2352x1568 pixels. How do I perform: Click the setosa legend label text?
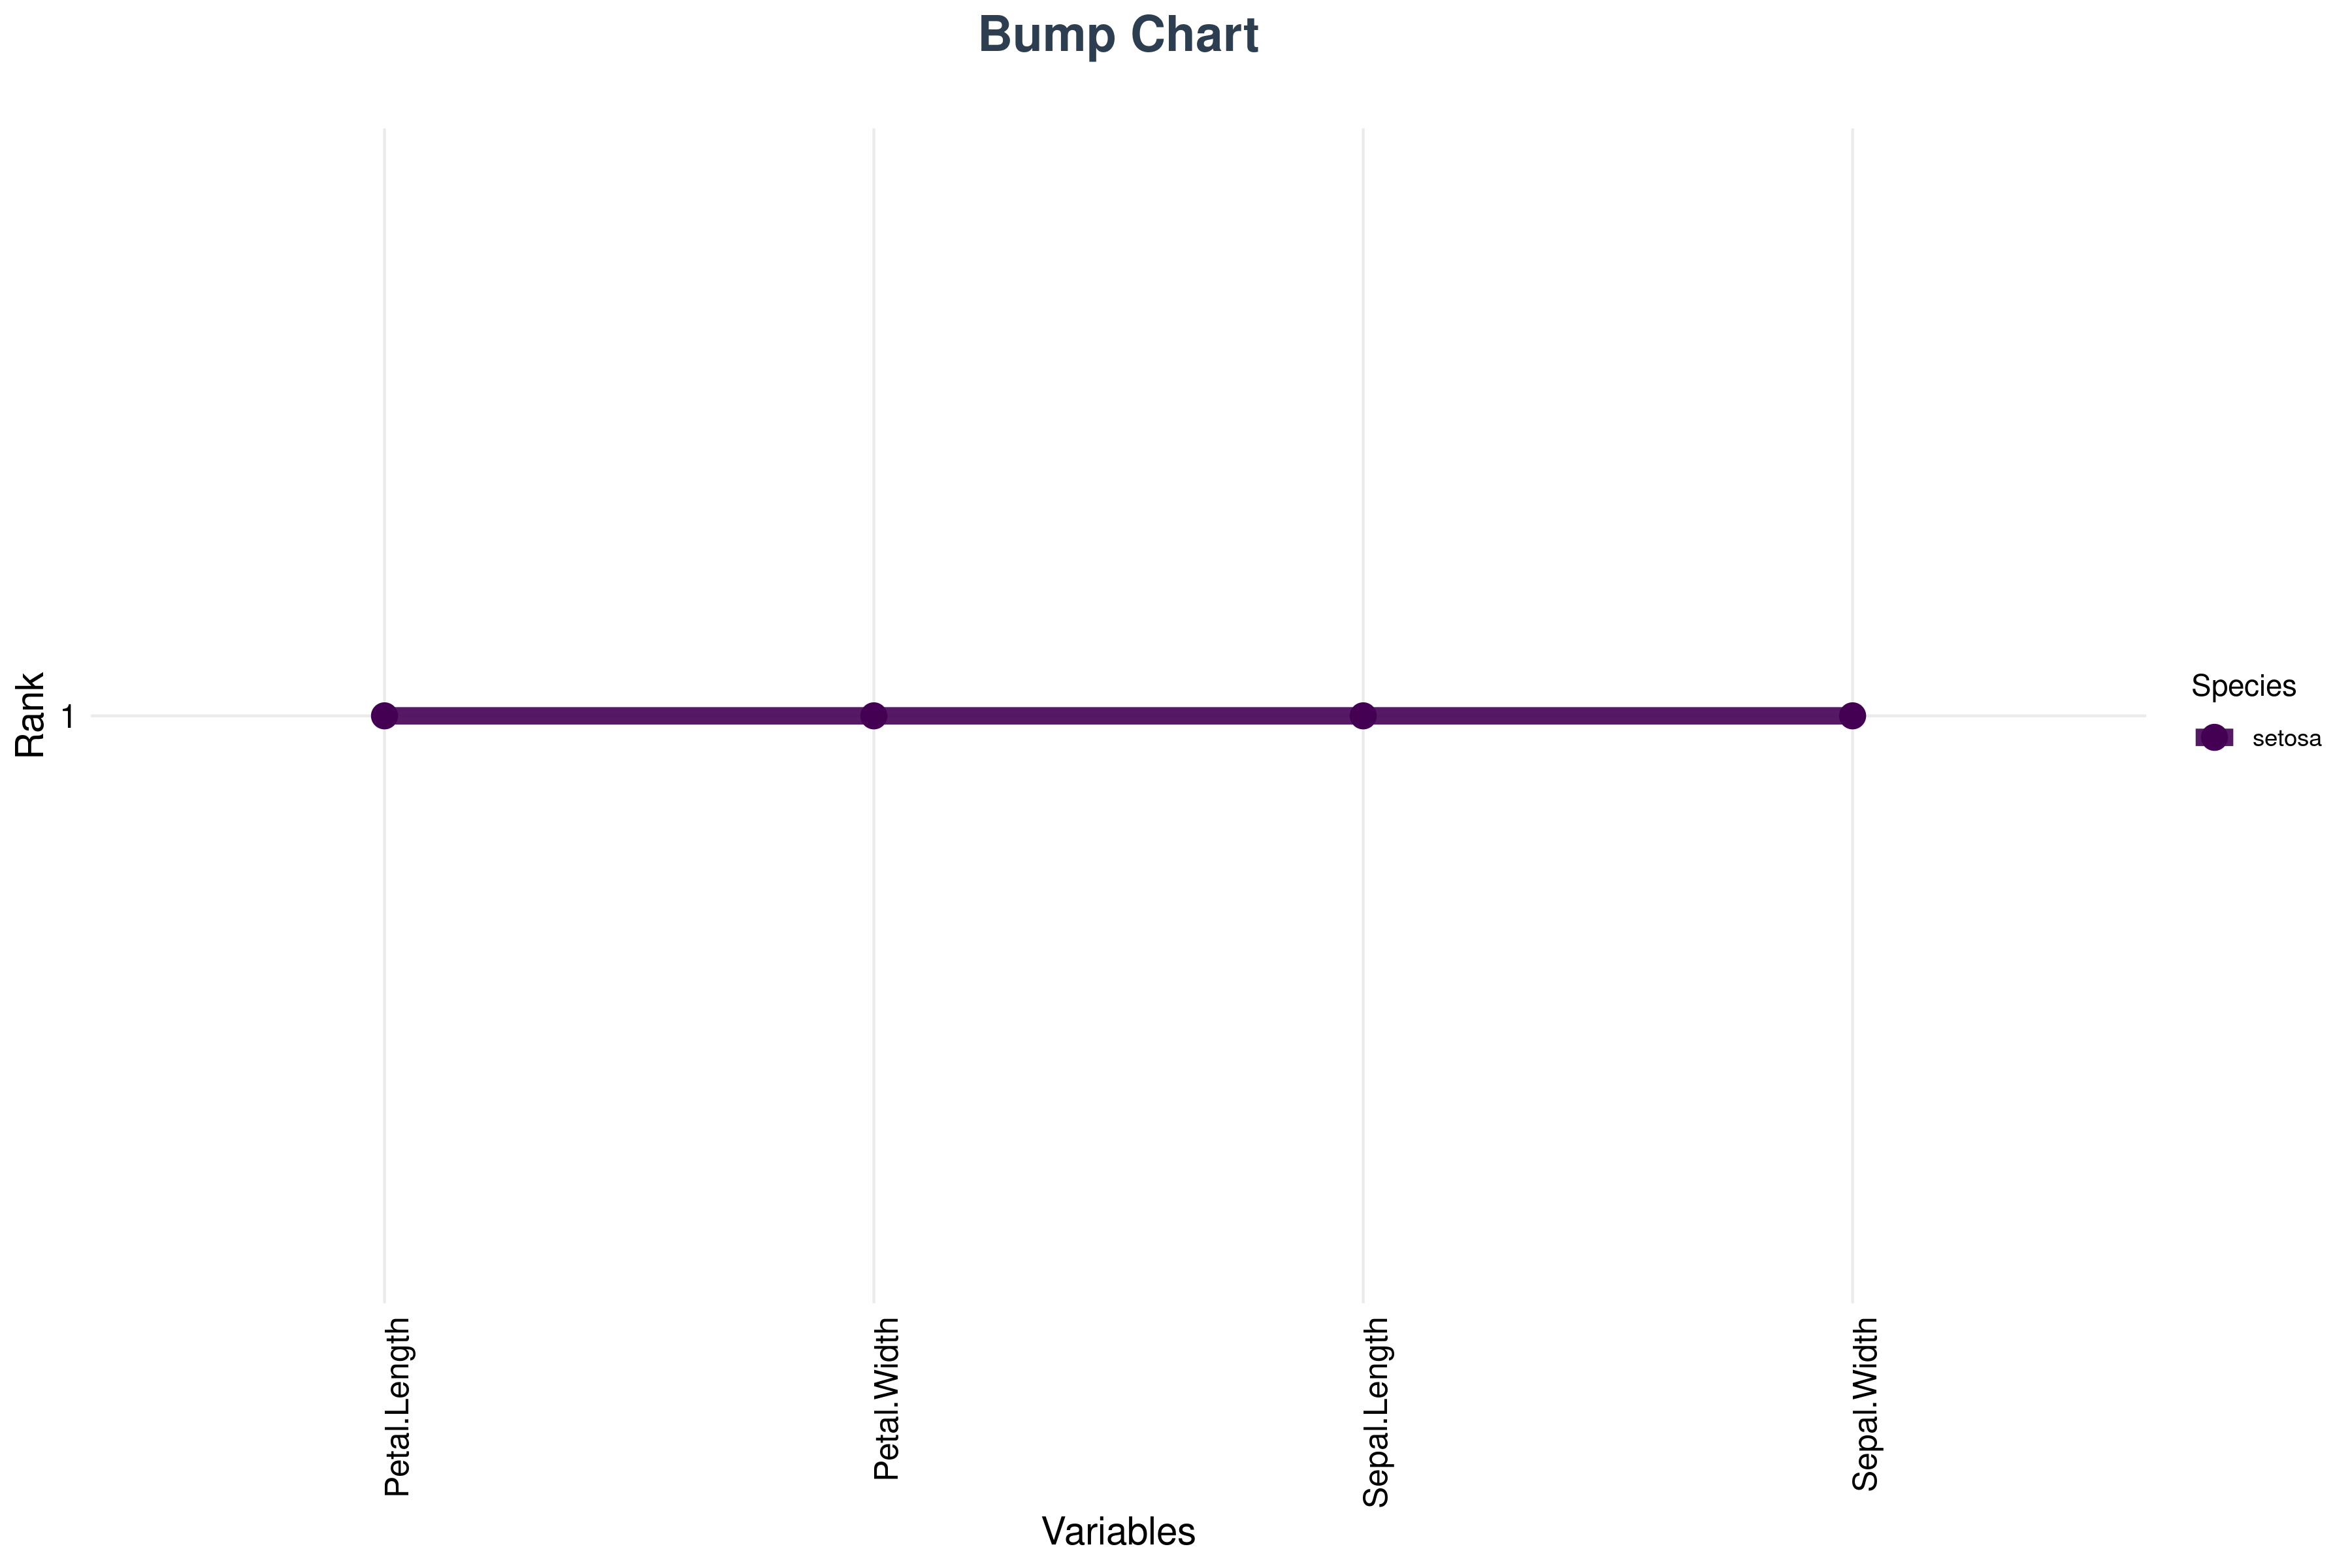(x=2287, y=739)
